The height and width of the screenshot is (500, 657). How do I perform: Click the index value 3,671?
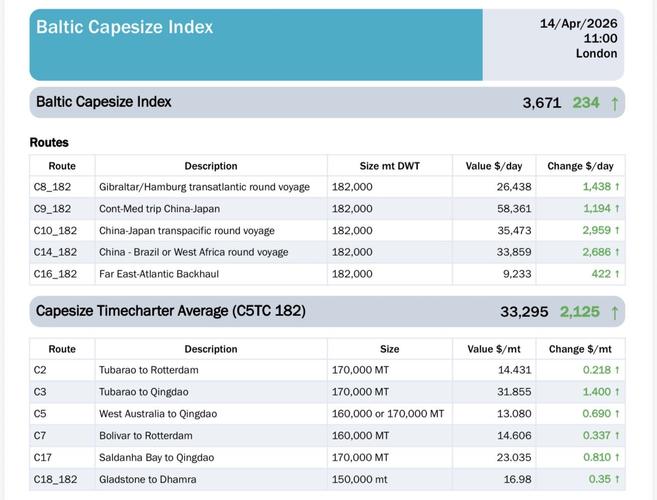point(541,103)
